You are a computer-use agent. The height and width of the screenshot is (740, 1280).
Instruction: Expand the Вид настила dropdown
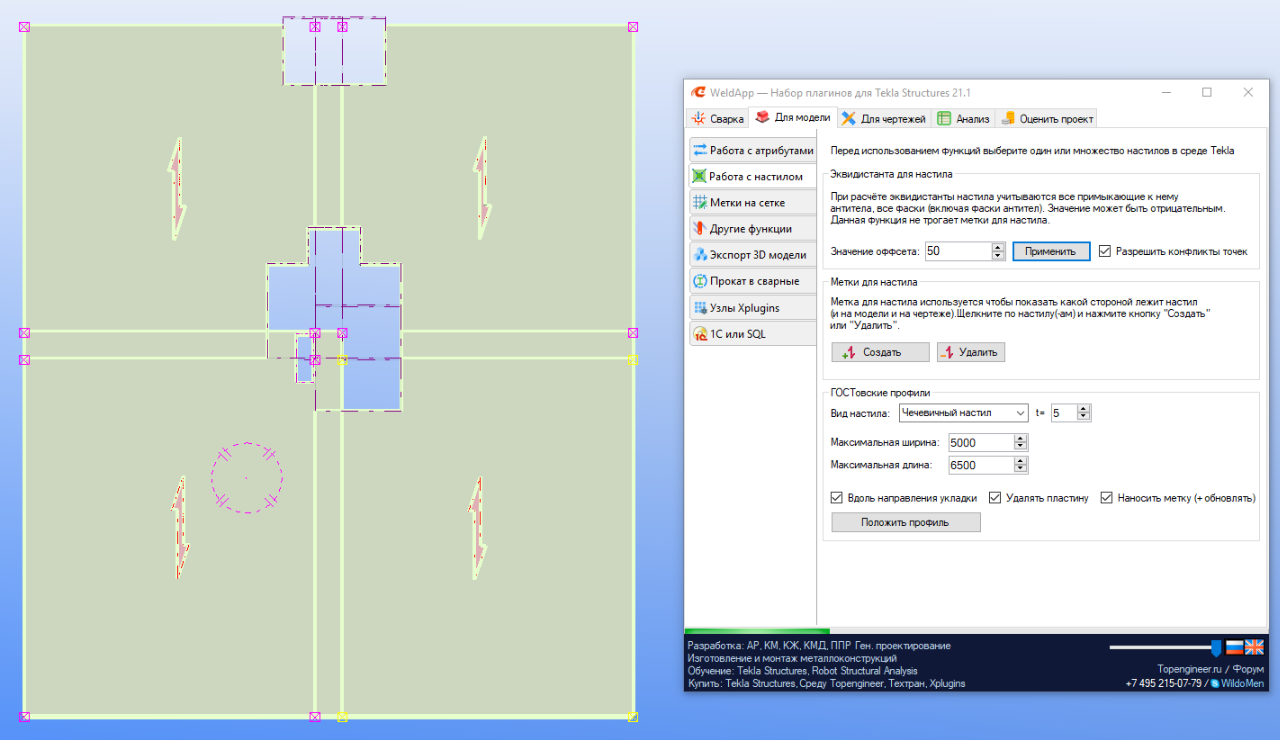pyautogui.click(x=1019, y=413)
